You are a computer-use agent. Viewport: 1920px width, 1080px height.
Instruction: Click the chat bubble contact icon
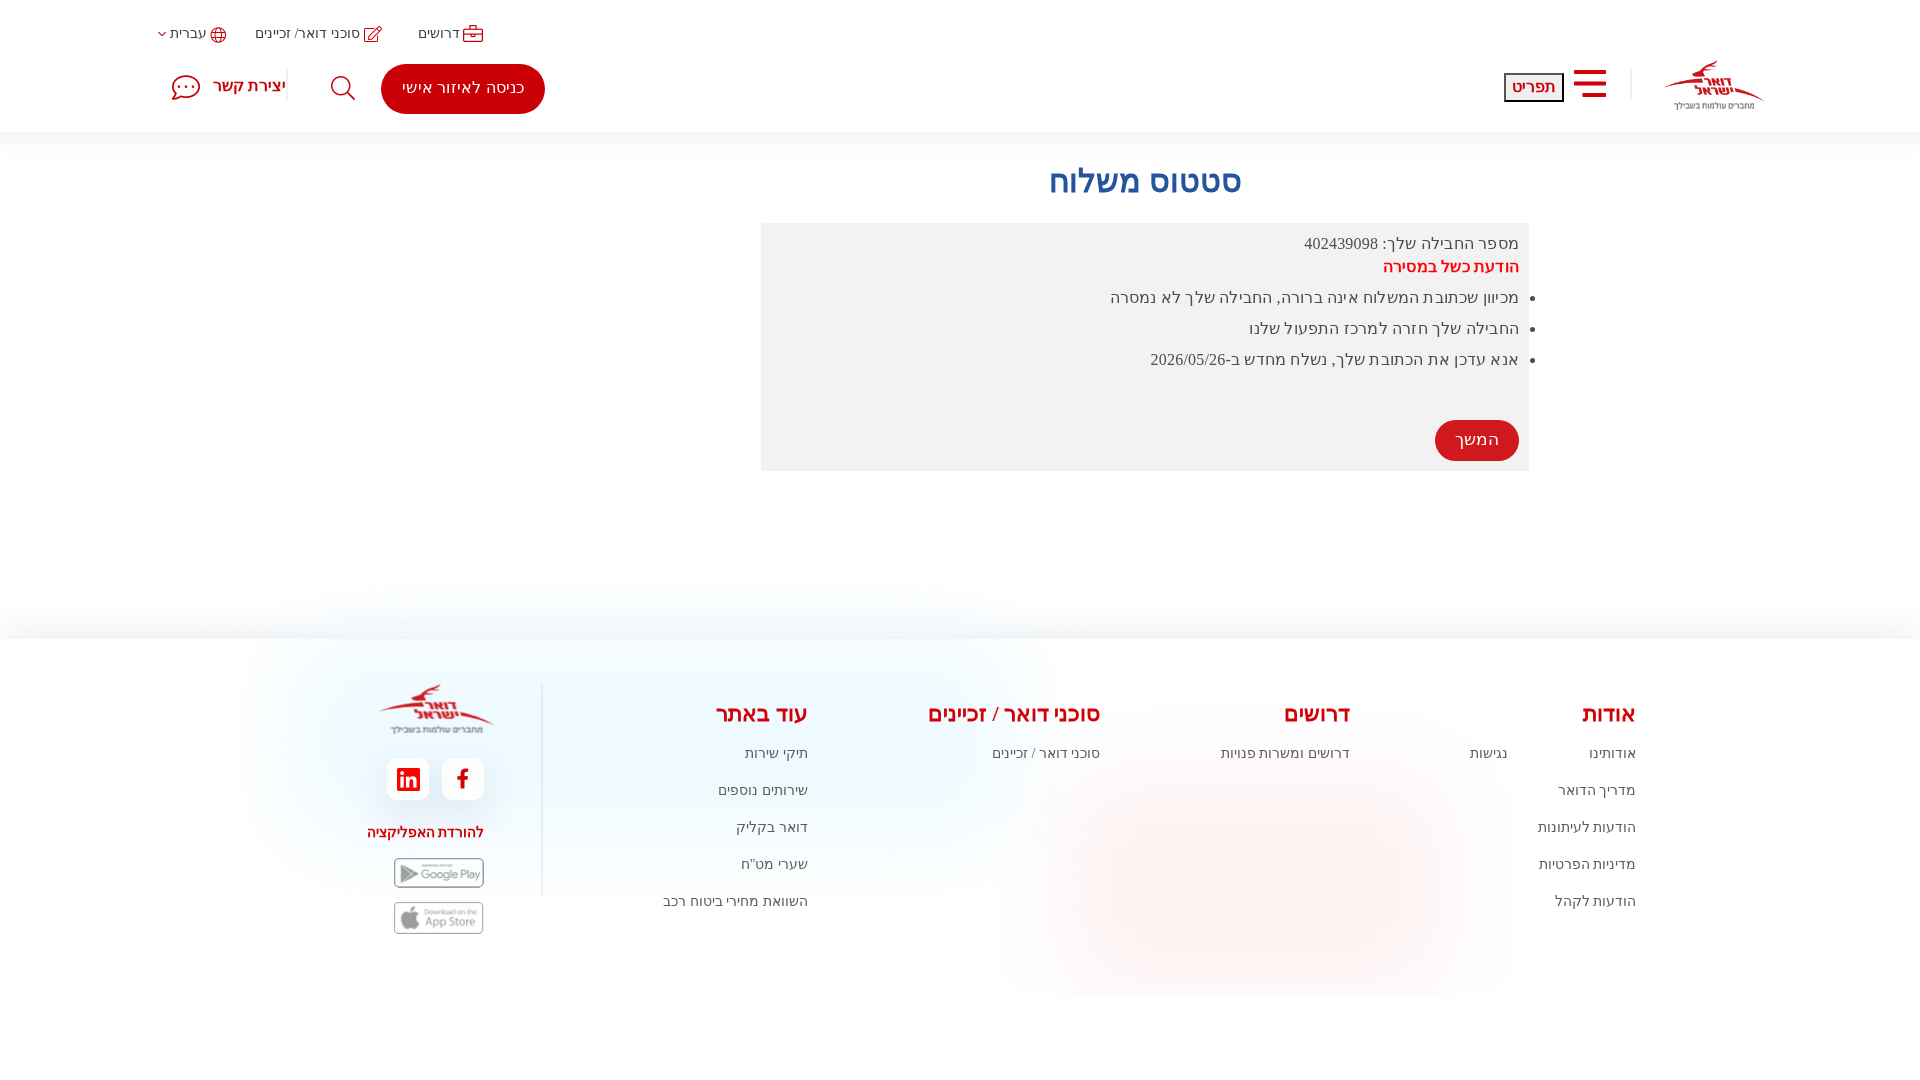[x=186, y=87]
